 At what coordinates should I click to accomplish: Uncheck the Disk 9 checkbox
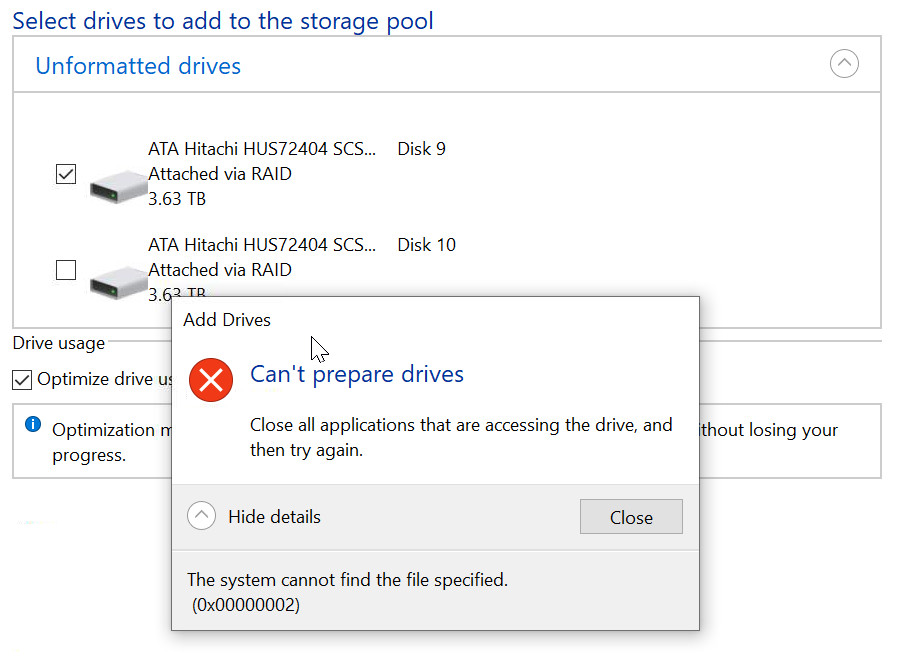pyautogui.click(x=66, y=174)
